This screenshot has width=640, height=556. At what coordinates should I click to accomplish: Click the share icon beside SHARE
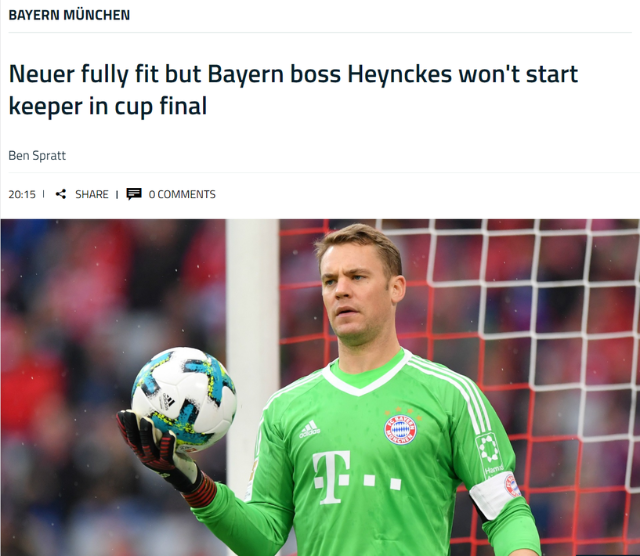coord(61,194)
